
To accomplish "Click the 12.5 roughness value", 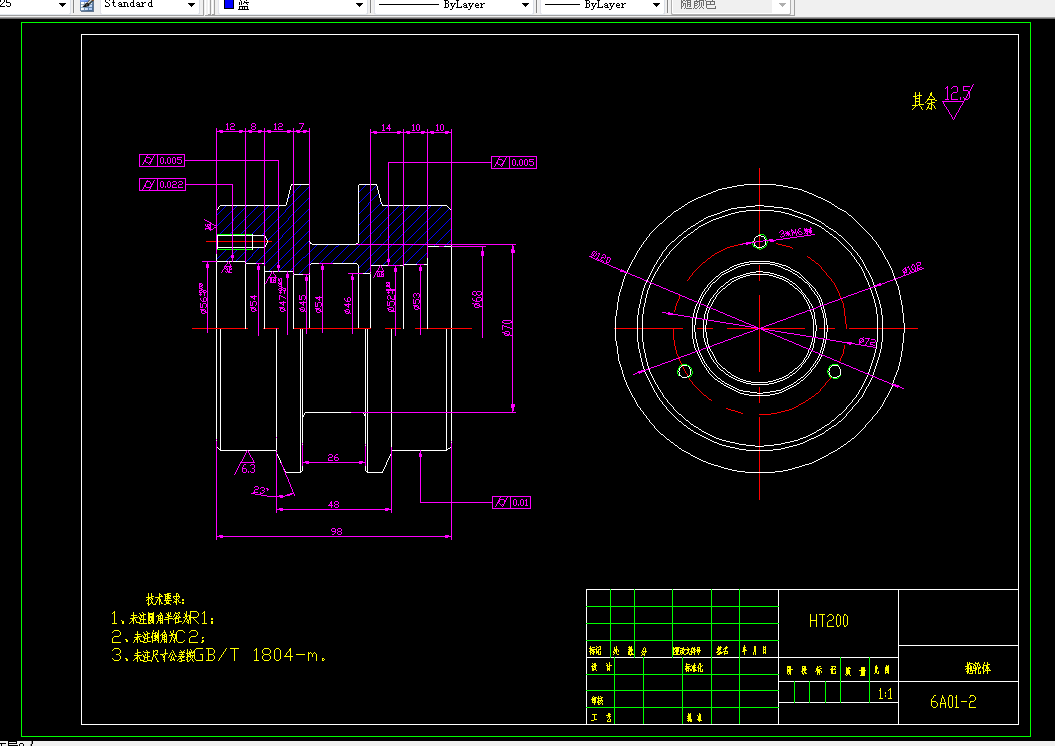I will (956, 93).
